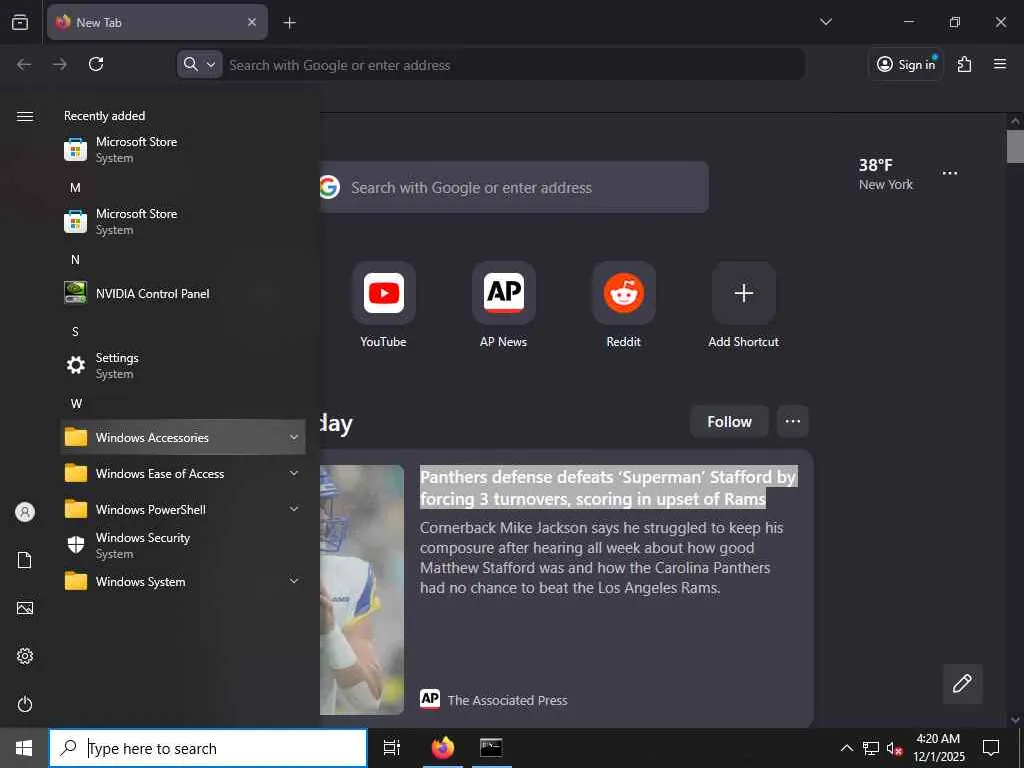Screen dimensions: 1024x768
Task: Expand the Start menu hamburger
Action: coord(25,116)
